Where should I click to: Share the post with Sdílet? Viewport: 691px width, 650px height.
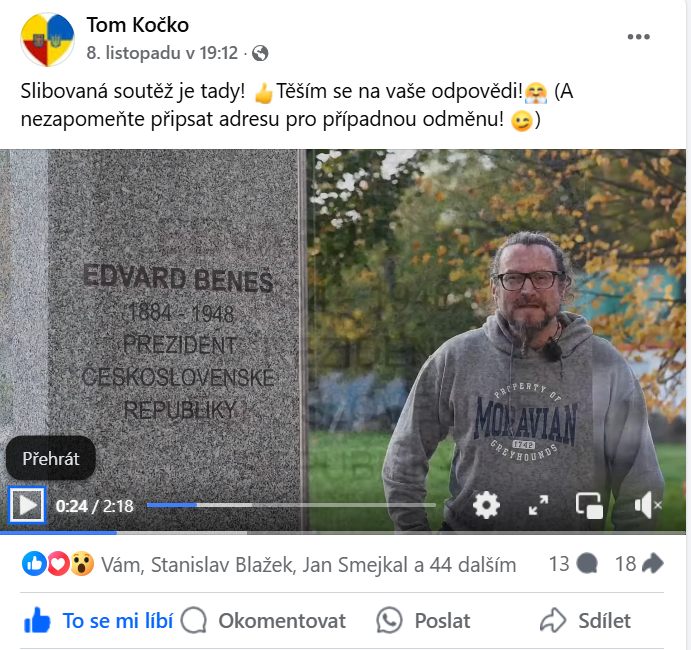586,620
